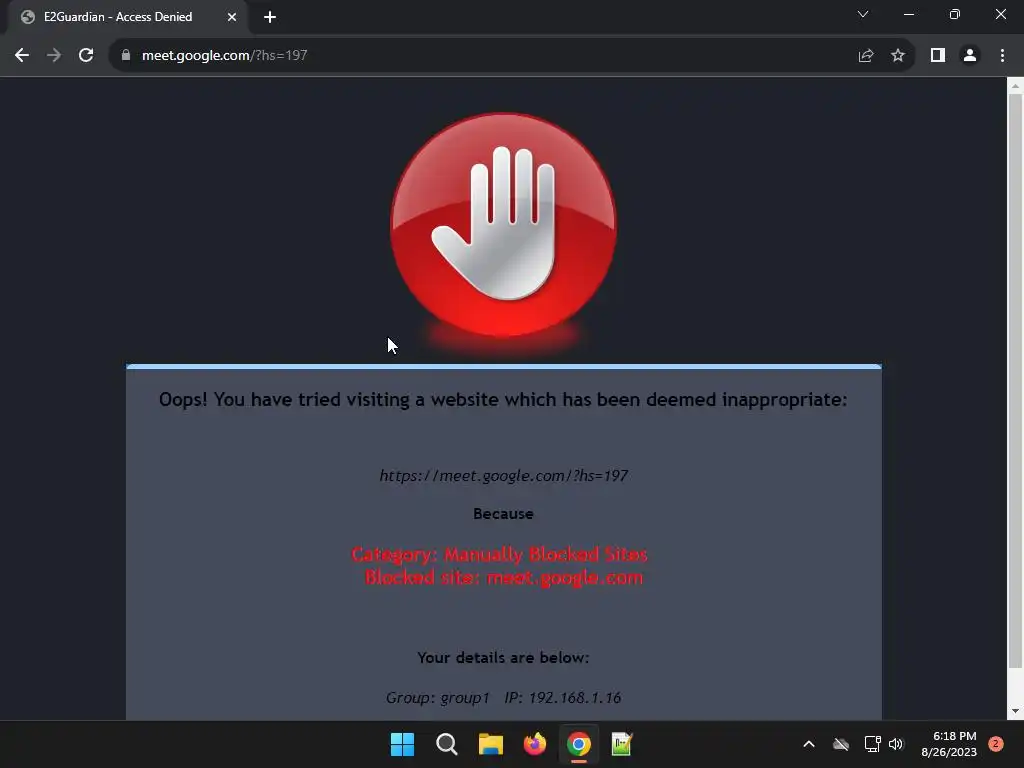The height and width of the screenshot is (768, 1024).
Task: Bookmark this tab with star icon
Action: [x=898, y=56]
